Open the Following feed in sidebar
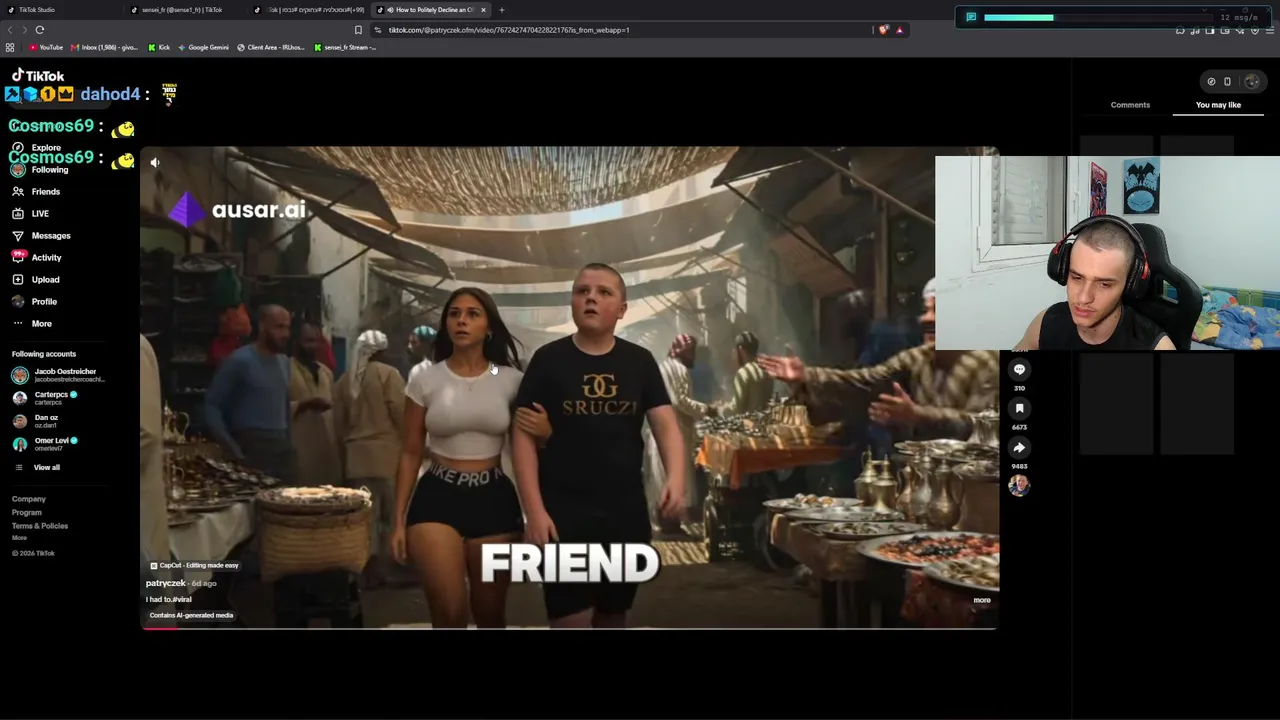This screenshot has width=1280, height=720. click(40, 169)
